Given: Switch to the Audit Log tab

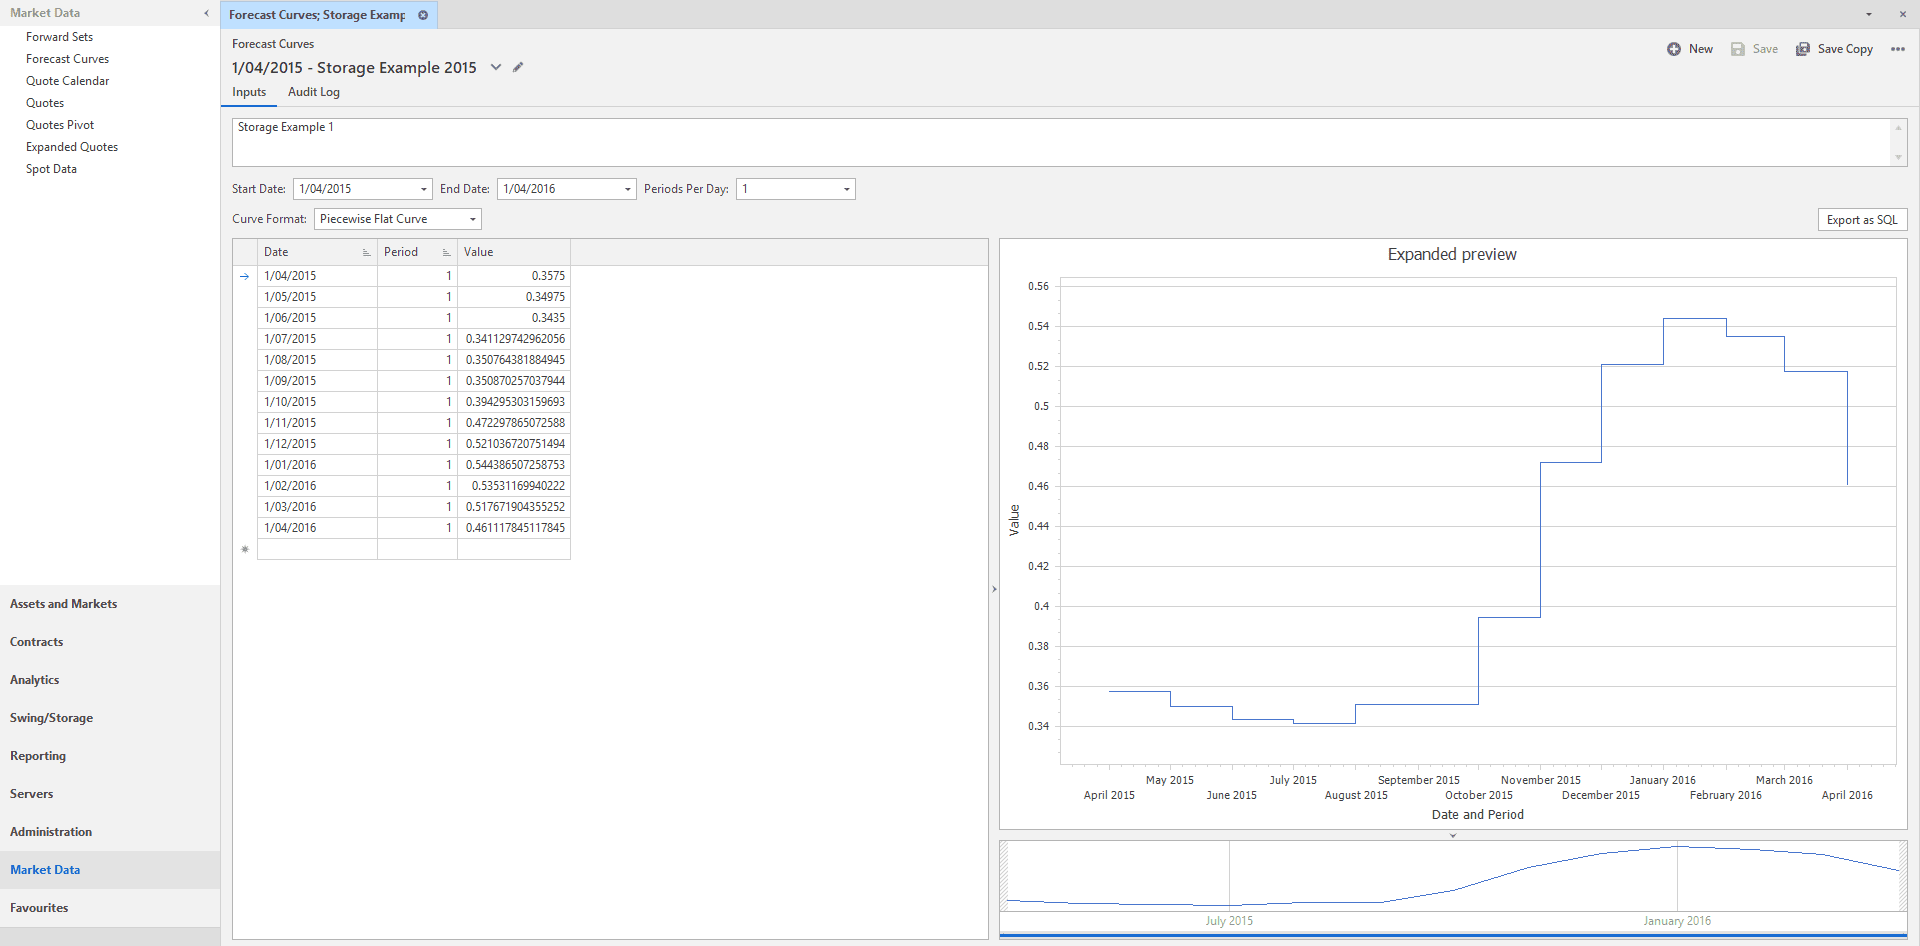Looking at the screenshot, I should pos(313,92).
